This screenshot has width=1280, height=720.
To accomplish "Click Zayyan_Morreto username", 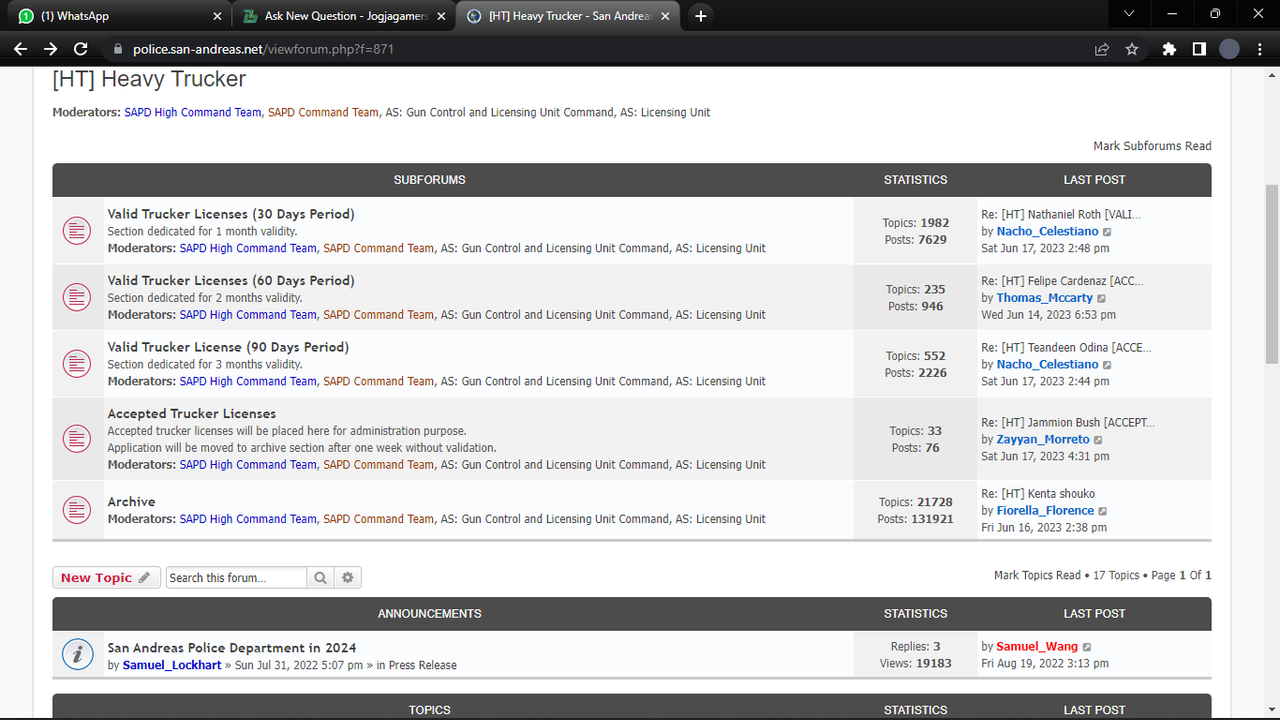I will [1043, 440].
